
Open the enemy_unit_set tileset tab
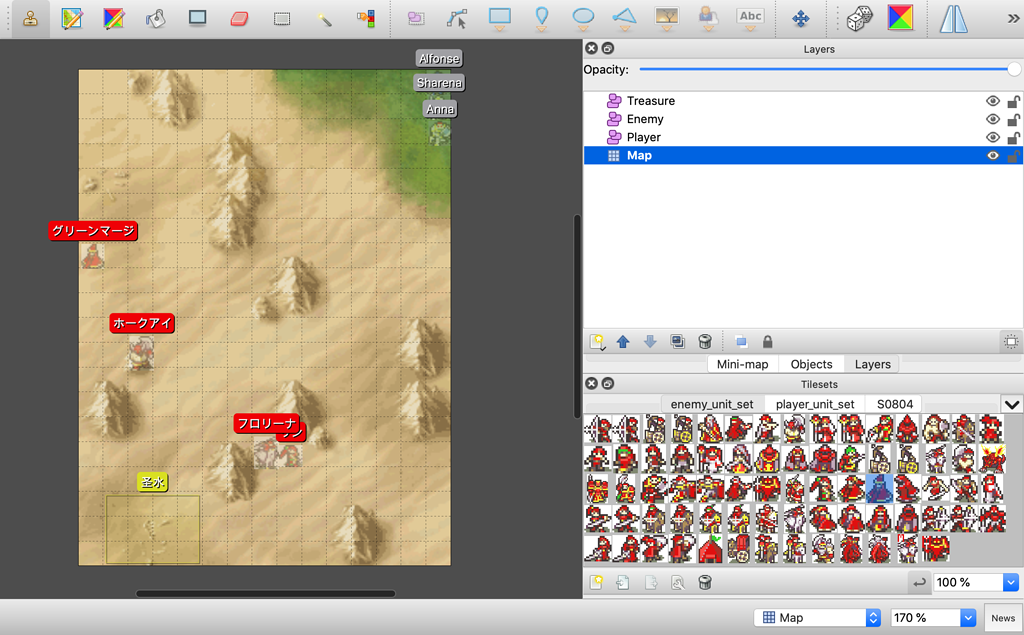[x=710, y=404]
